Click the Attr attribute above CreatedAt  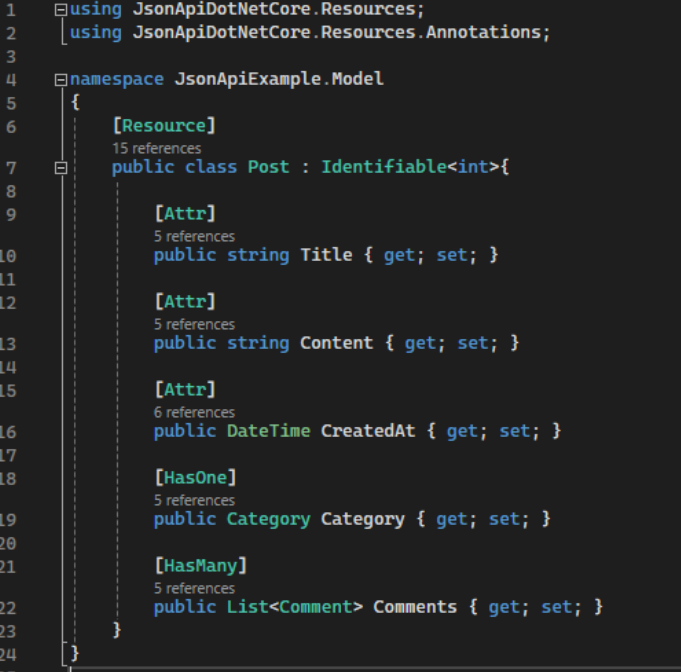(185, 390)
